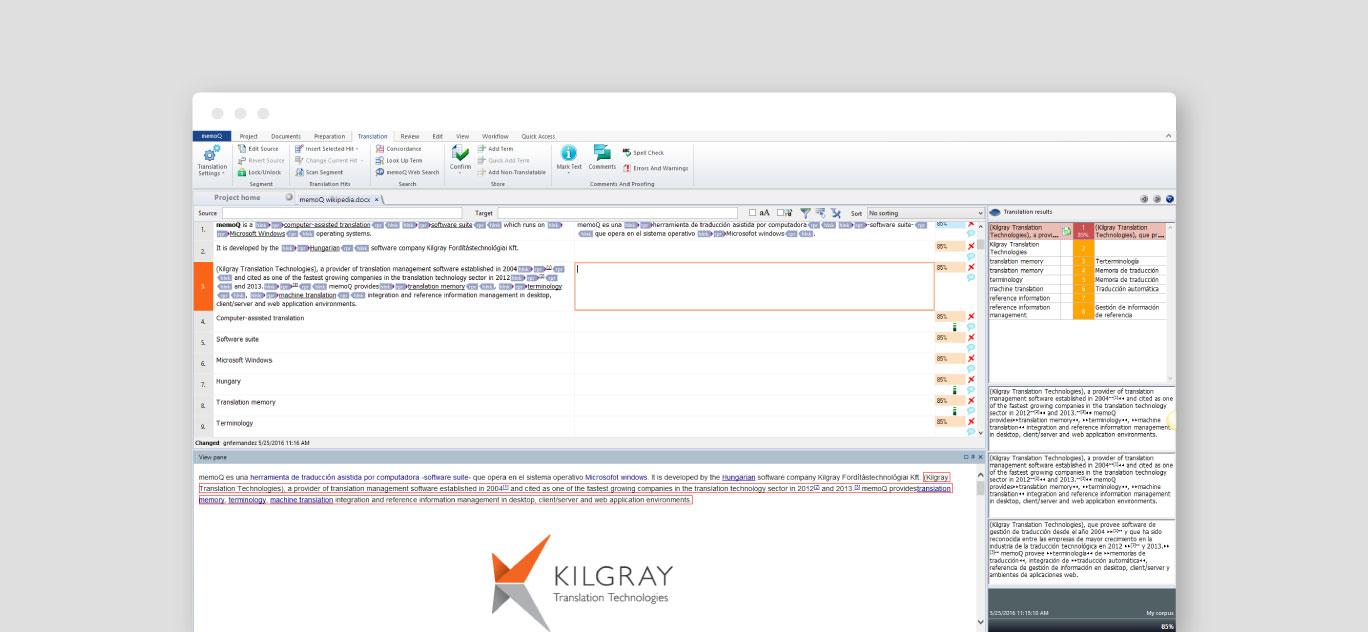
Task: Apply the filter funnel above the grid
Action: (x=805, y=213)
